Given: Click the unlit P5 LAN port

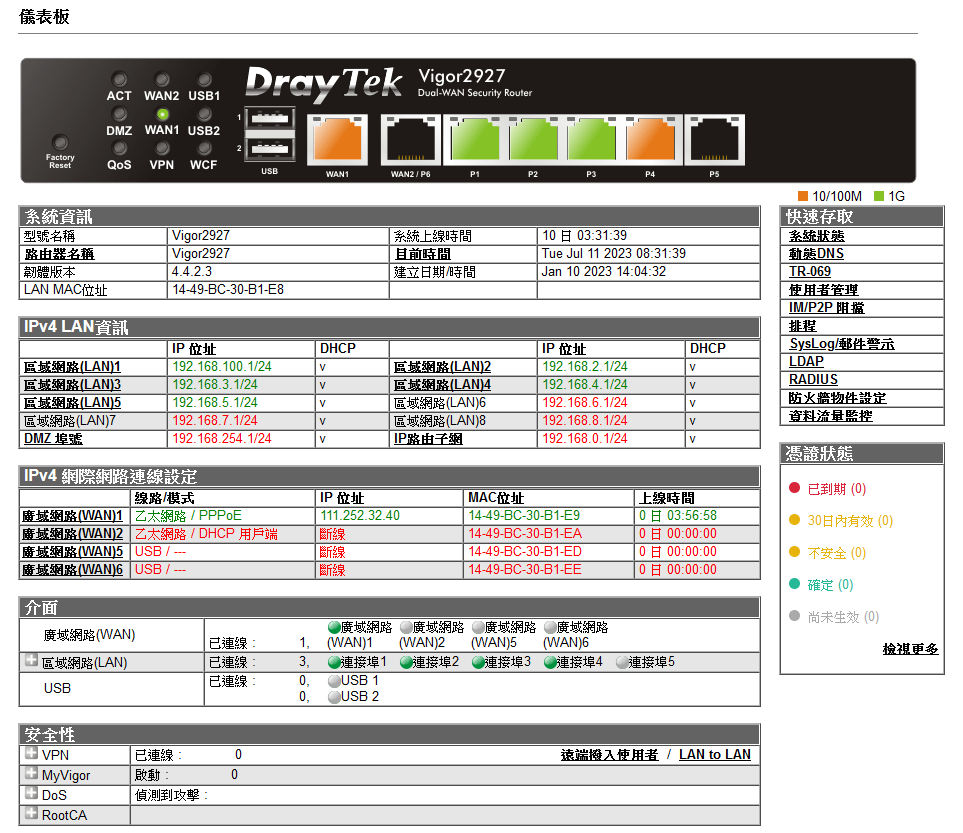Looking at the screenshot, I should pos(714,139).
